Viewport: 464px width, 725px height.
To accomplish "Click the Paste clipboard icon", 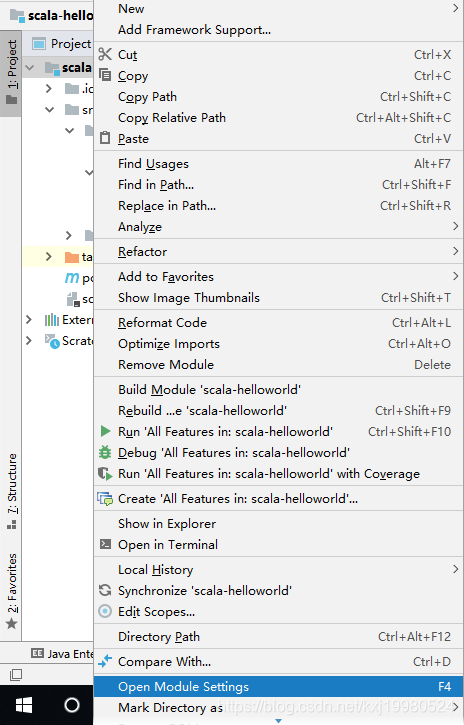I will pos(105,138).
